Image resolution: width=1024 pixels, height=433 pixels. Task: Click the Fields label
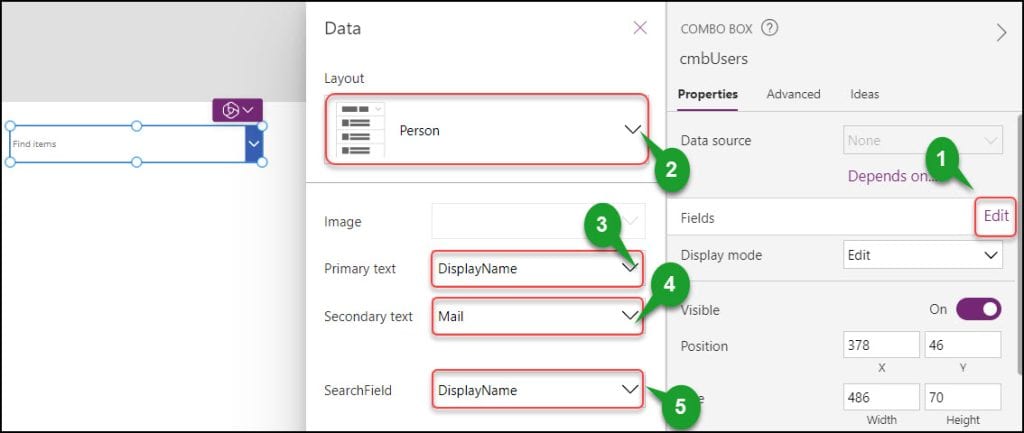(697, 218)
